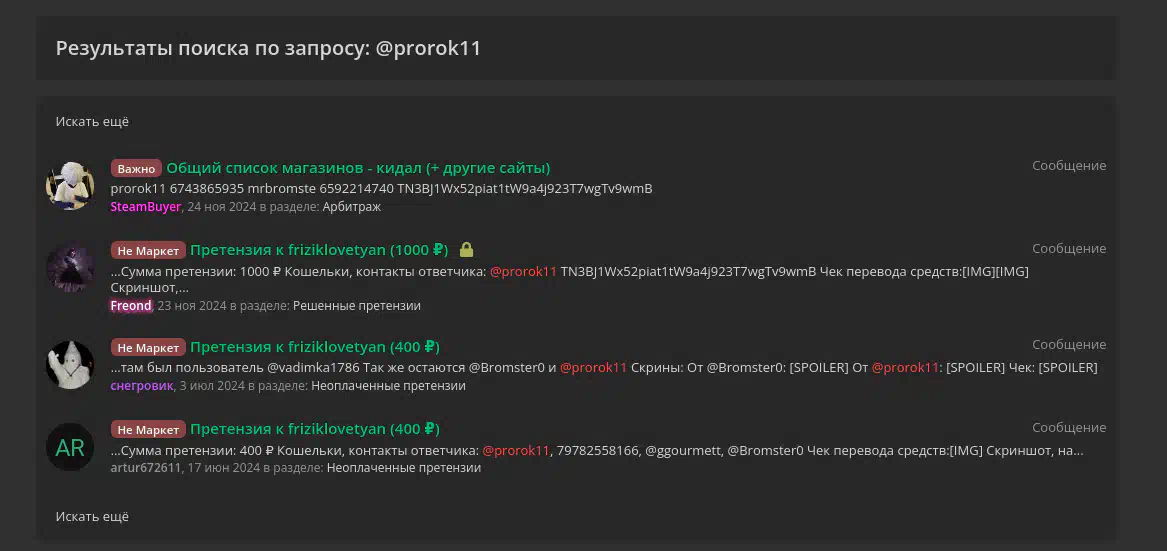Image resolution: width=1167 pixels, height=551 pixels.
Task: Open SteamBuyer's user profile link
Action: click(x=146, y=207)
